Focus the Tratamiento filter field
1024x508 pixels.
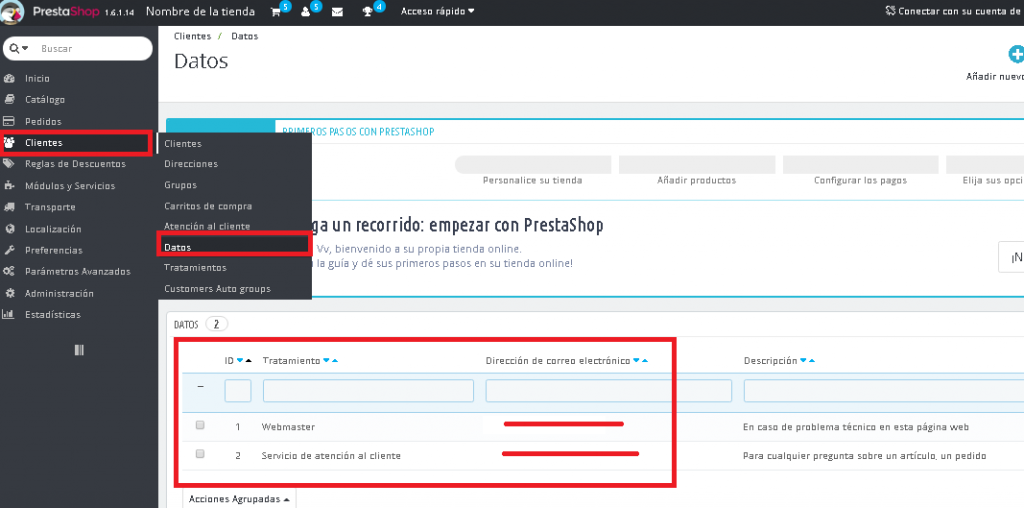(368, 390)
